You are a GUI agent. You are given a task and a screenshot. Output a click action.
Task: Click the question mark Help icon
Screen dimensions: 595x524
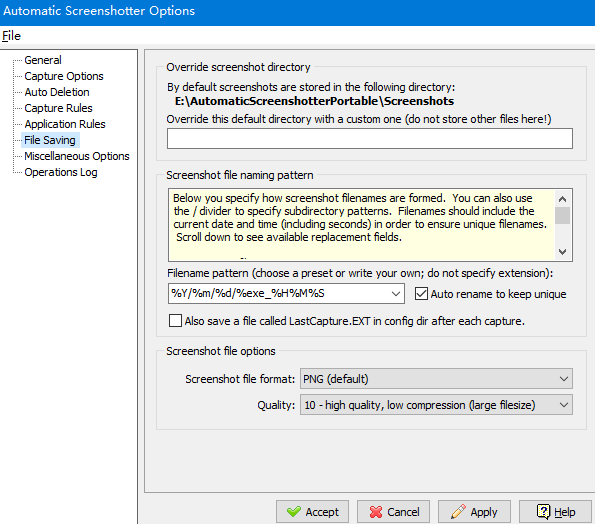[543, 511]
